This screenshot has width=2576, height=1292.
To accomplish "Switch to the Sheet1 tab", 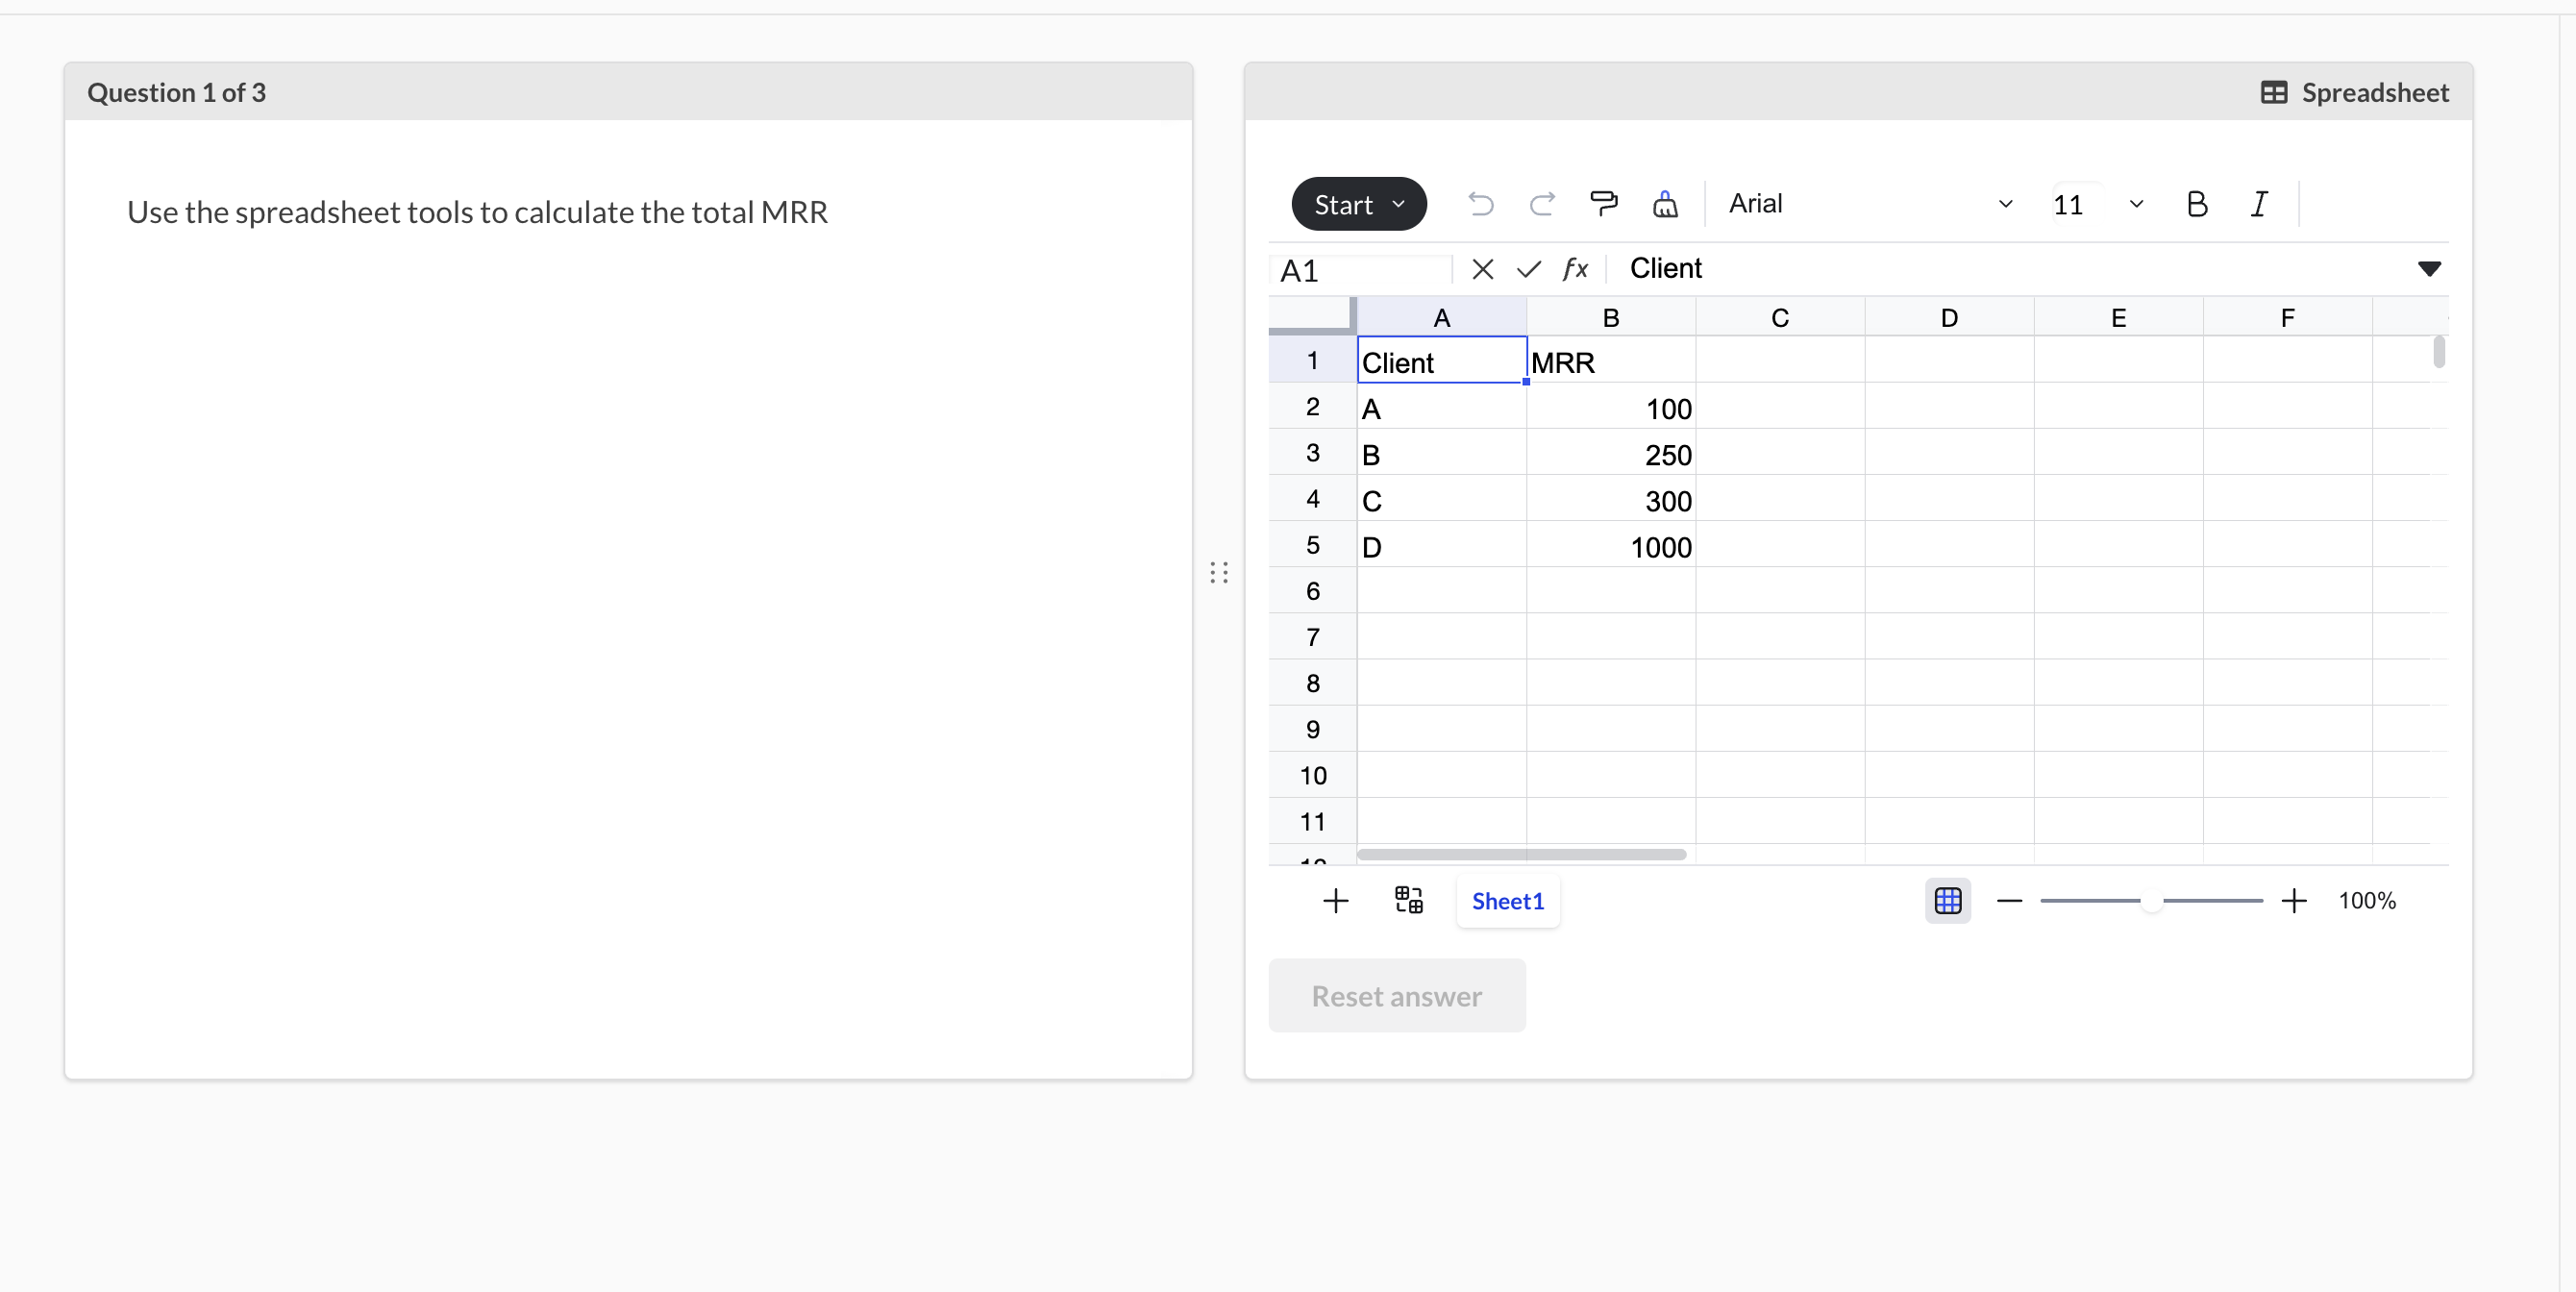I will pyautogui.click(x=1507, y=901).
